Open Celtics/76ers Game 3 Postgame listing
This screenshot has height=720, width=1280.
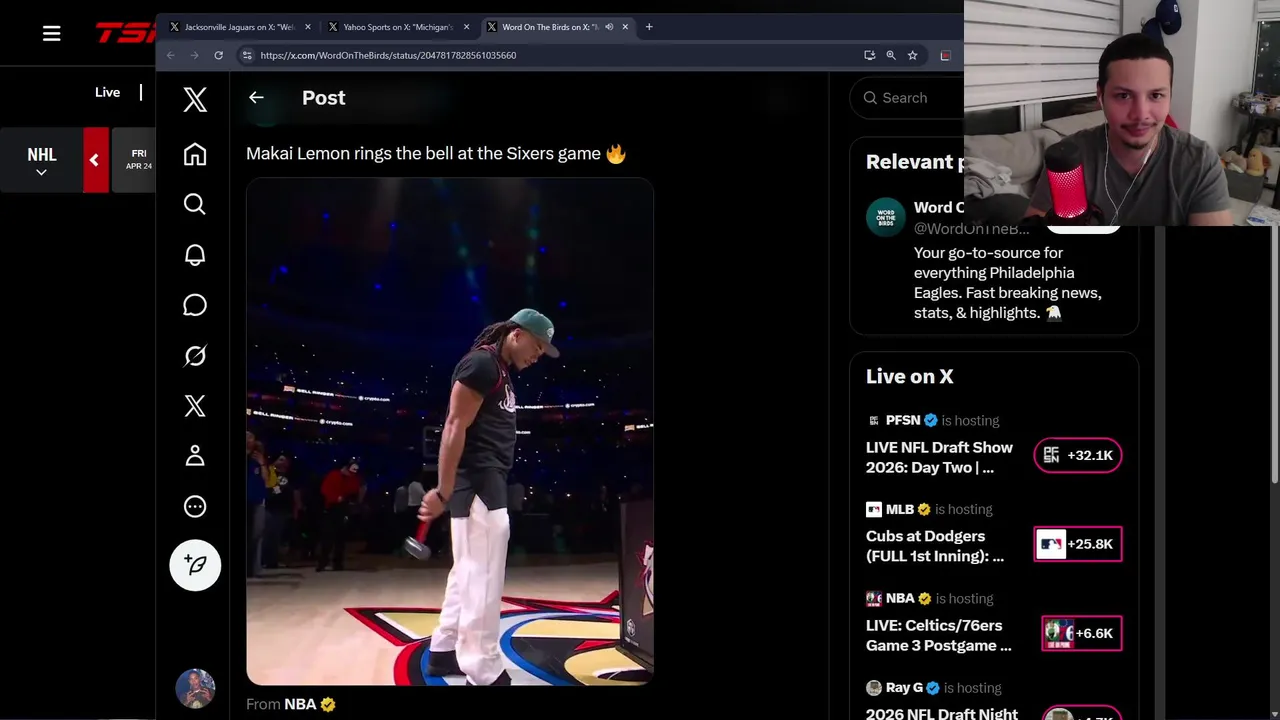(939, 635)
